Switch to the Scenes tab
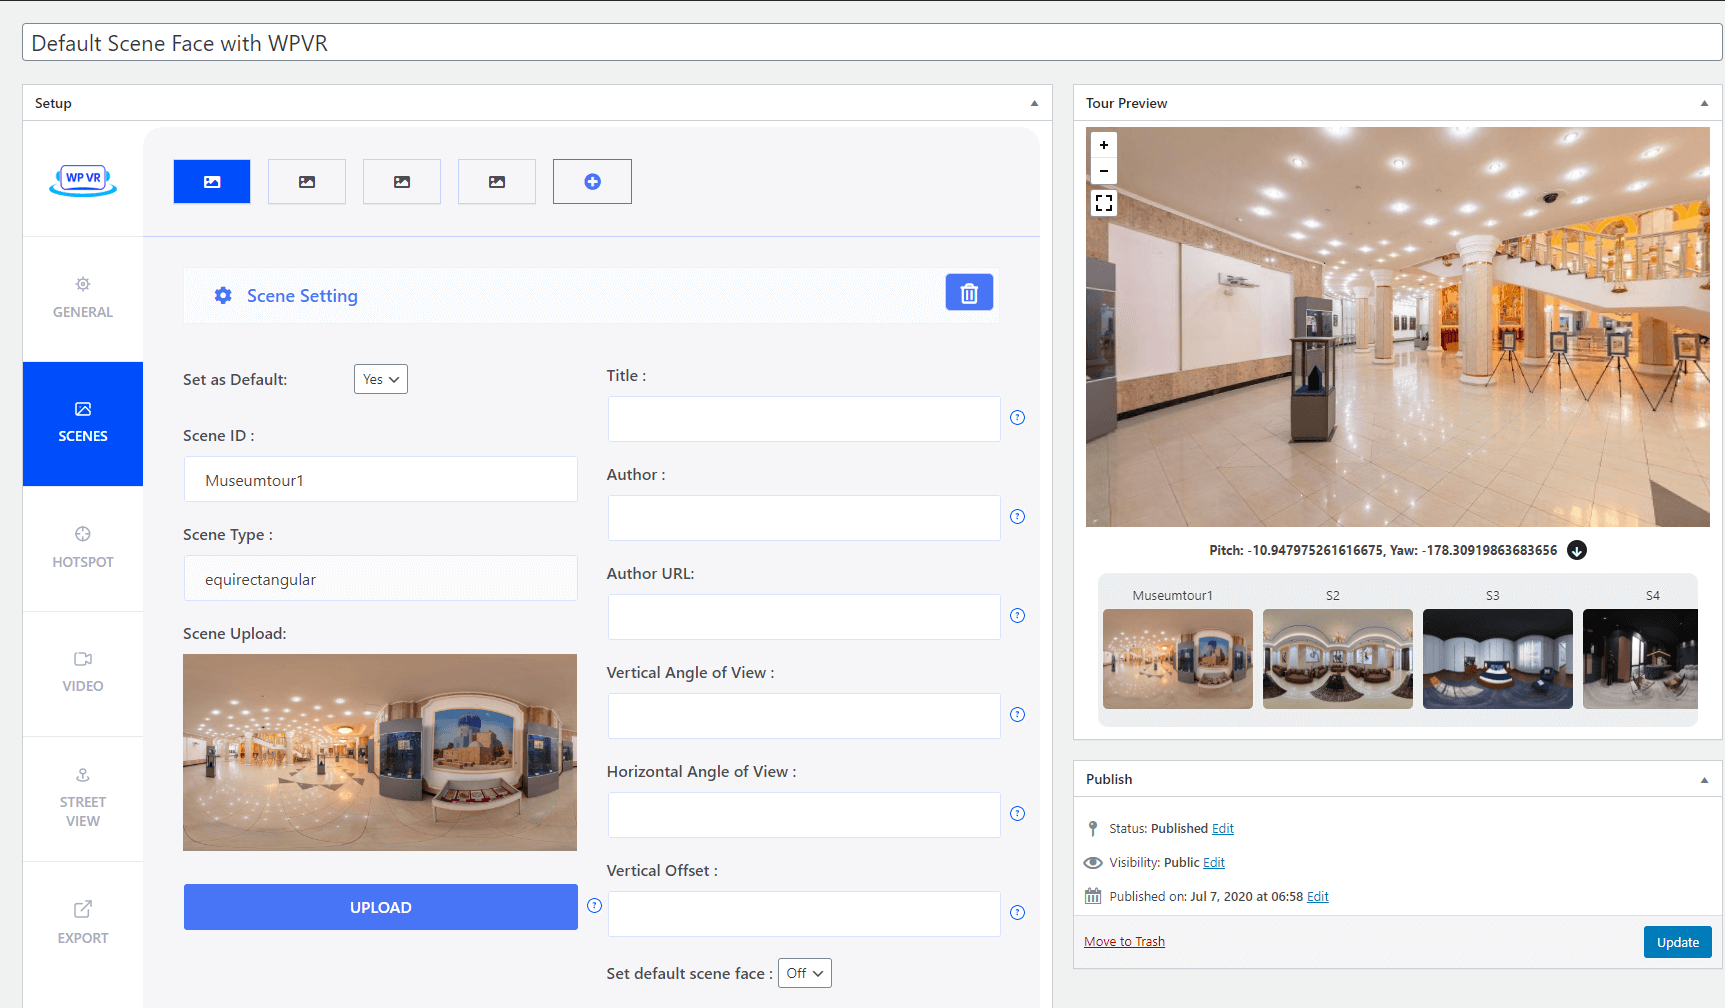 coord(83,423)
